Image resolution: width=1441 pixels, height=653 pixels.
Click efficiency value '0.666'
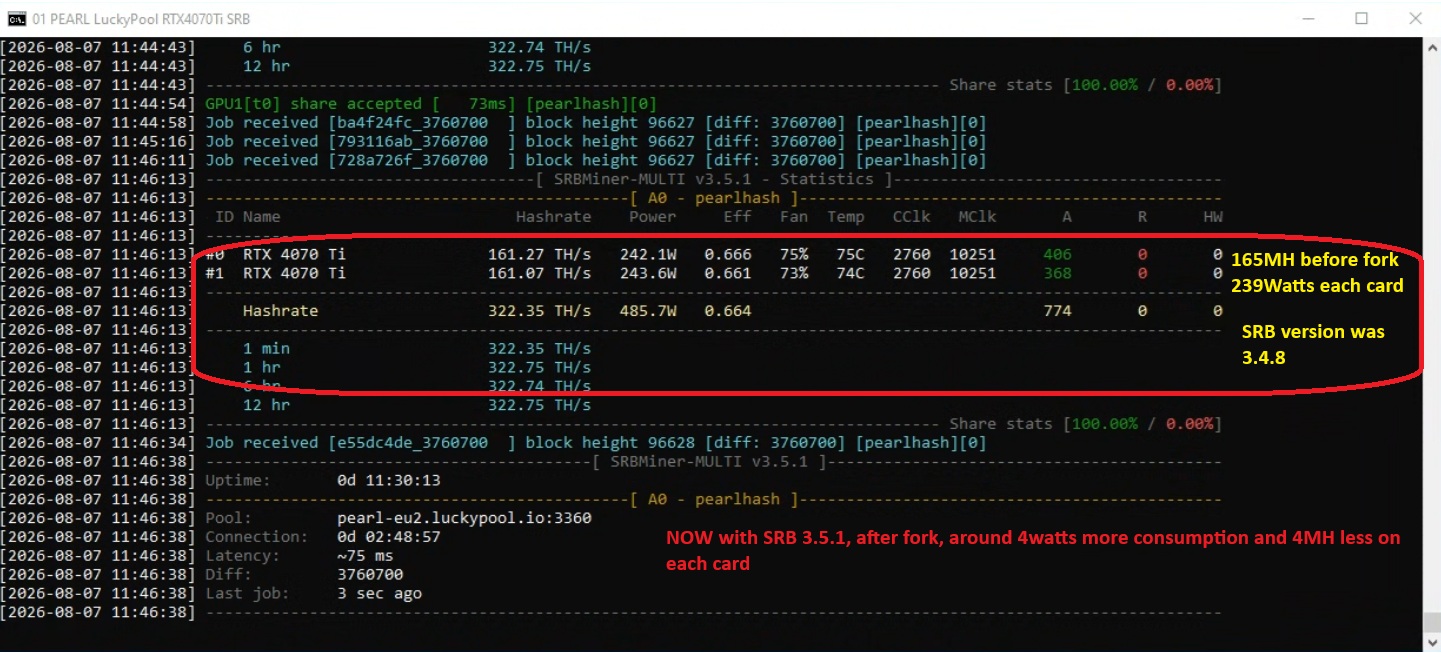[727, 255]
